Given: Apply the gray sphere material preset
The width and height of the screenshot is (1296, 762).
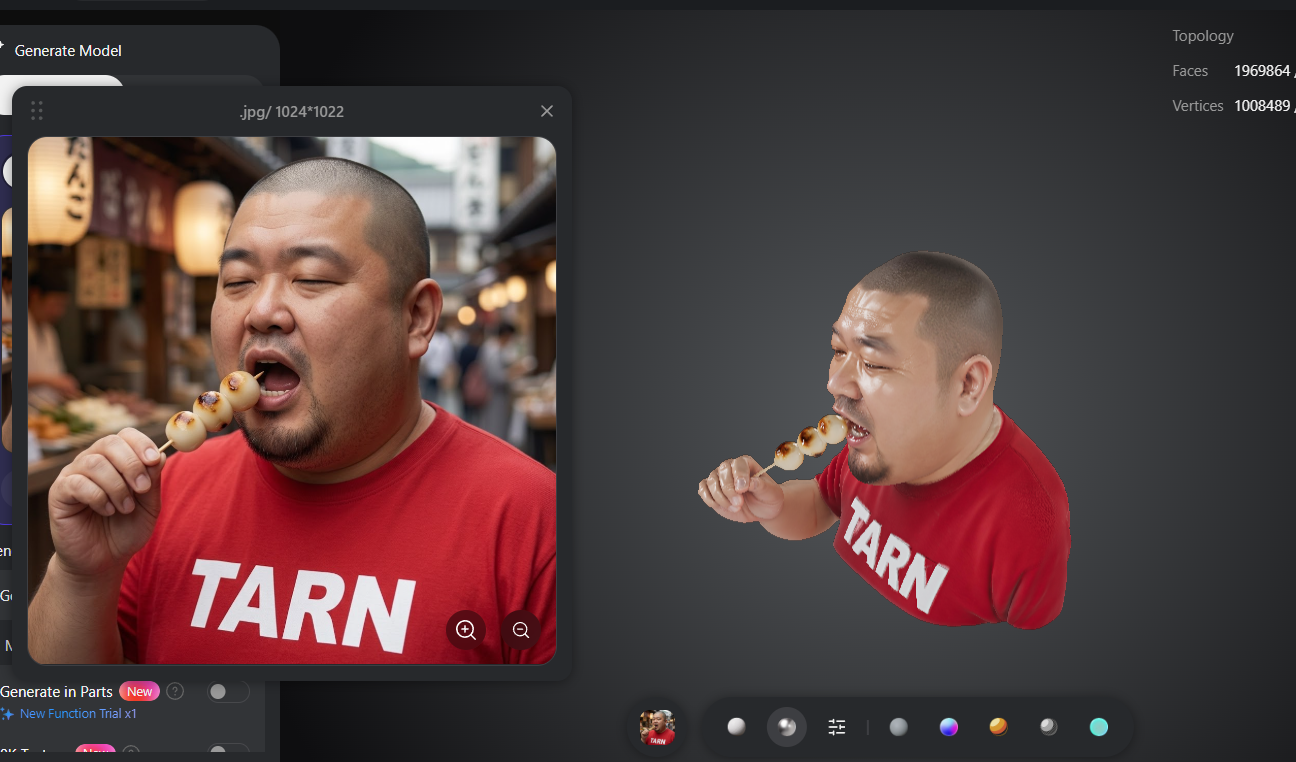Looking at the screenshot, I should coord(899,727).
